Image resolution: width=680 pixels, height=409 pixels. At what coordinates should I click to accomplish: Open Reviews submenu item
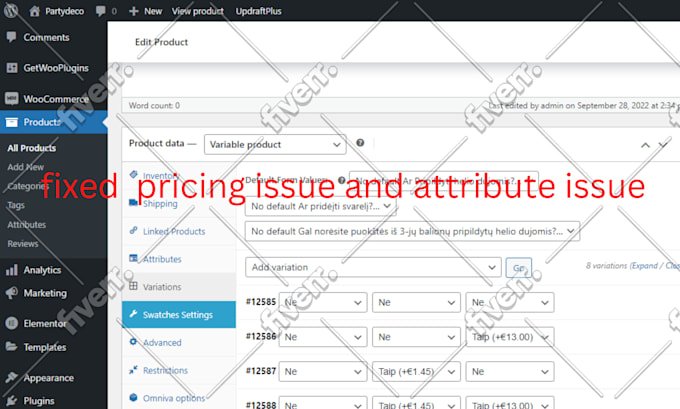(23, 244)
